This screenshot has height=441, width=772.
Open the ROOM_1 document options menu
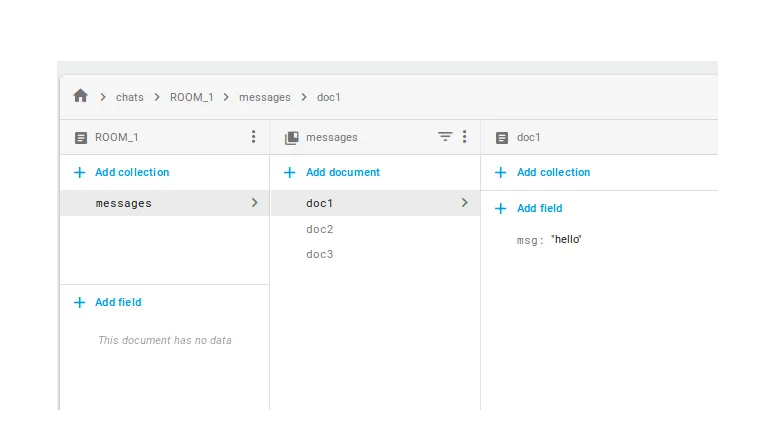click(x=253, y=137)
